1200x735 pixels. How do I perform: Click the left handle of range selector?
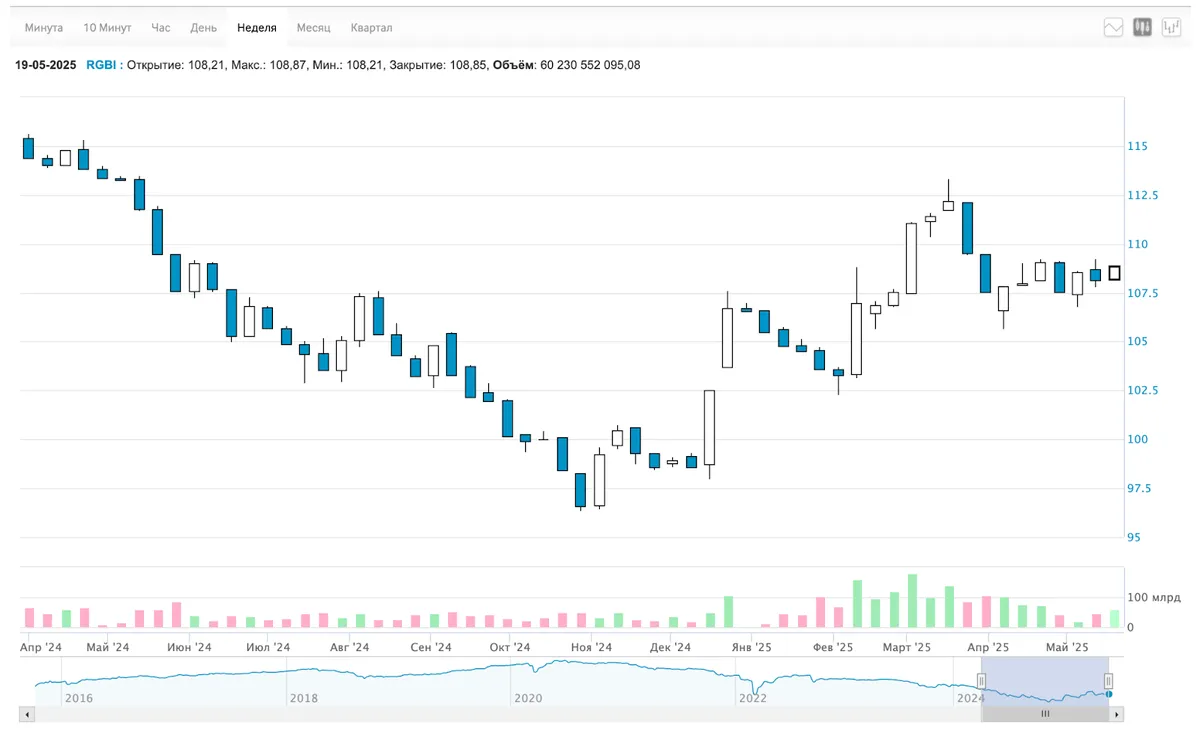tap(981, 681)
